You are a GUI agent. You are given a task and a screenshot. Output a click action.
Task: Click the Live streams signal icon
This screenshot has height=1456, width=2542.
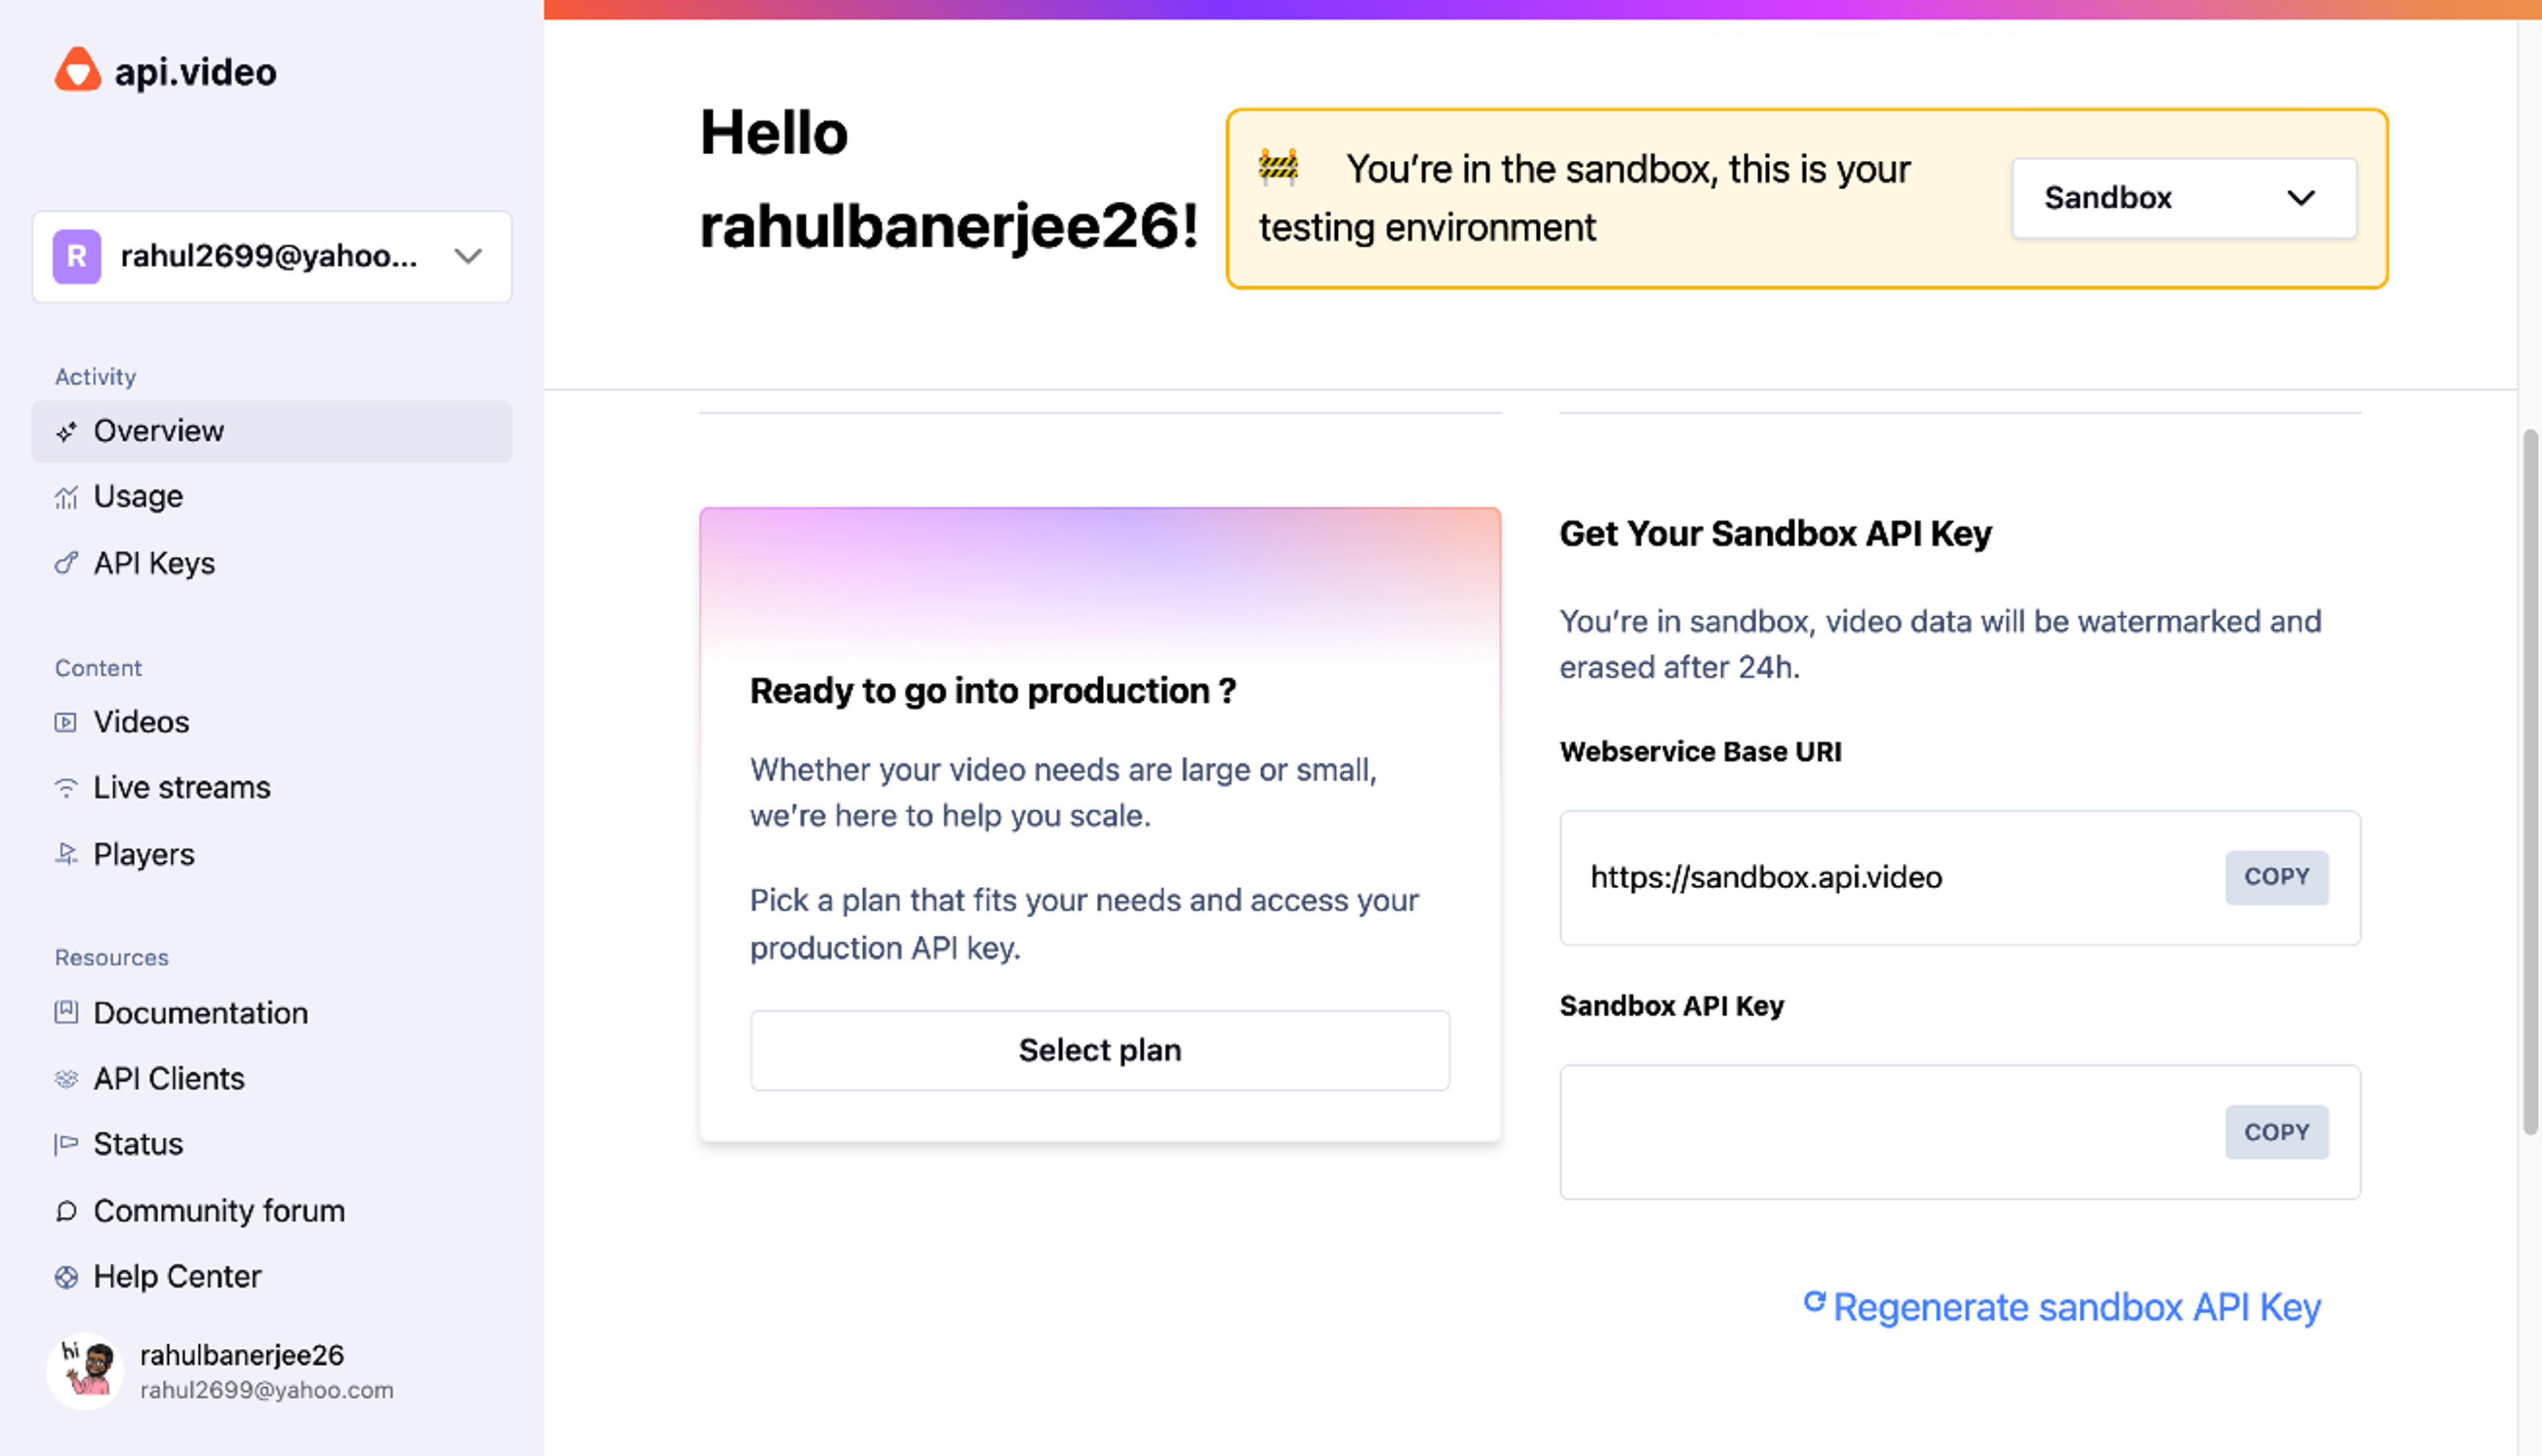point(66,788)
